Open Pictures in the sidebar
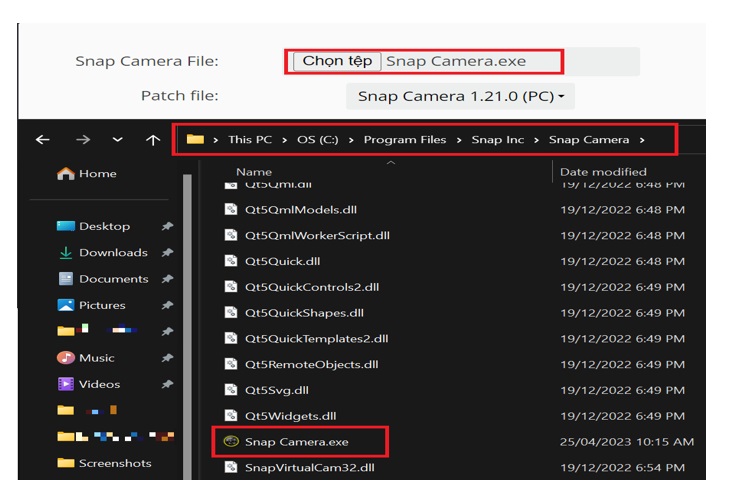Screen dimensions: 729x490 point(102,305)
